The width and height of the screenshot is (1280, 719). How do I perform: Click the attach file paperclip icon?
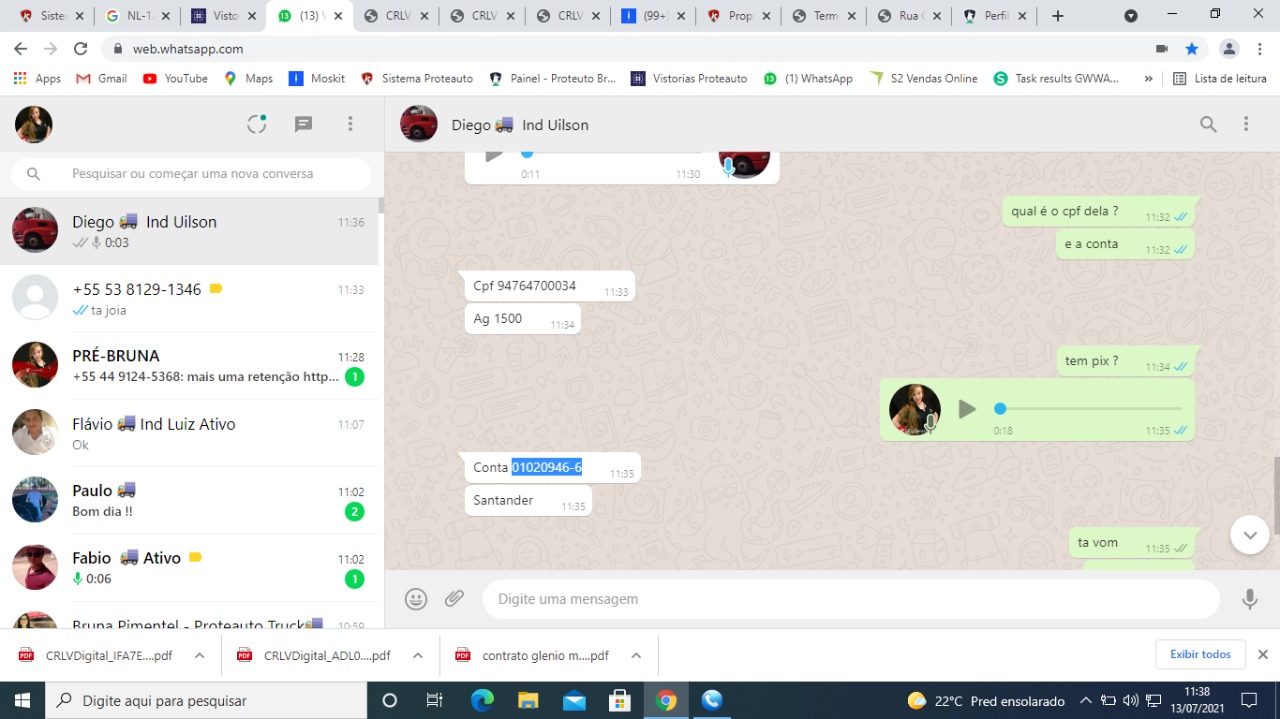(x=455, y=599)
